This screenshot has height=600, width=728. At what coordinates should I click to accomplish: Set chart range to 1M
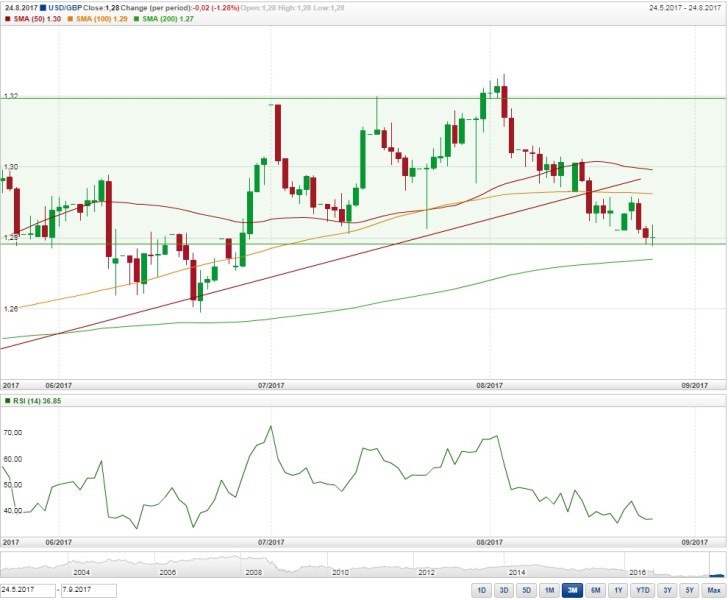550,590
